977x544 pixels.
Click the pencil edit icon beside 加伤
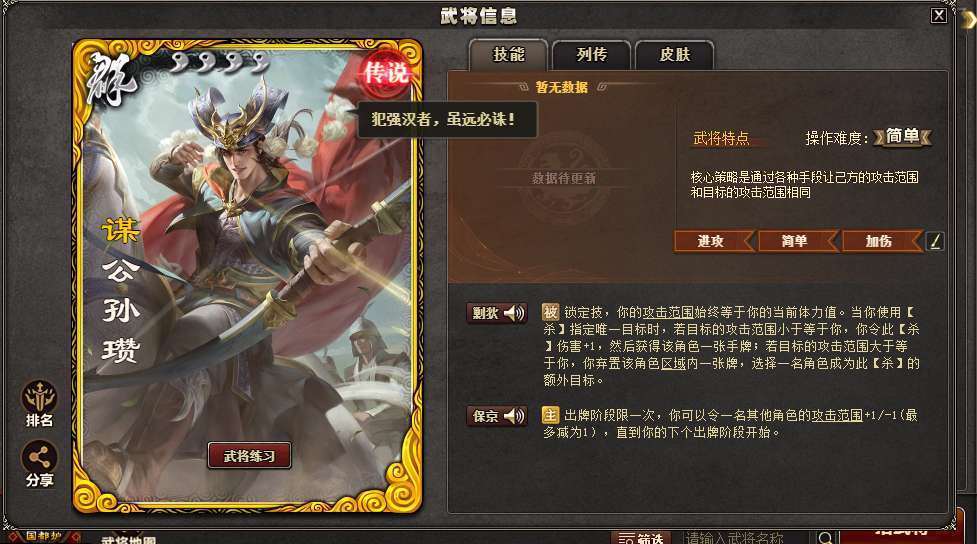click(x=935, y=241)
